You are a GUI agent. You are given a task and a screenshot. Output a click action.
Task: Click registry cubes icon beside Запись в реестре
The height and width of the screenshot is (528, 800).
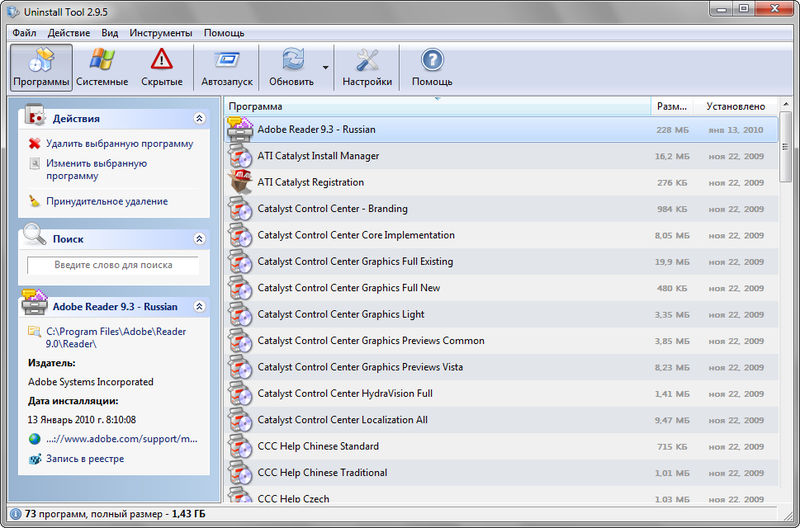click(34, 459)
